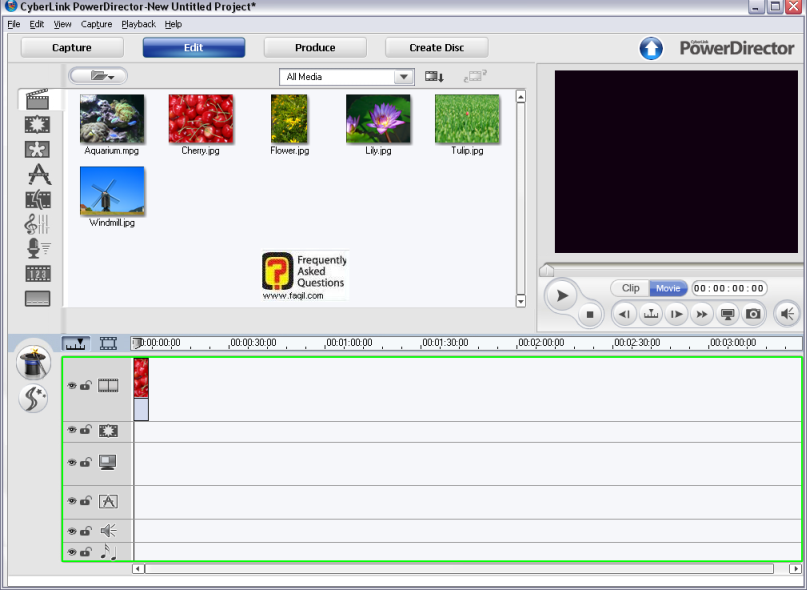Take a snapshot with the camera icon

click(753, 314)
